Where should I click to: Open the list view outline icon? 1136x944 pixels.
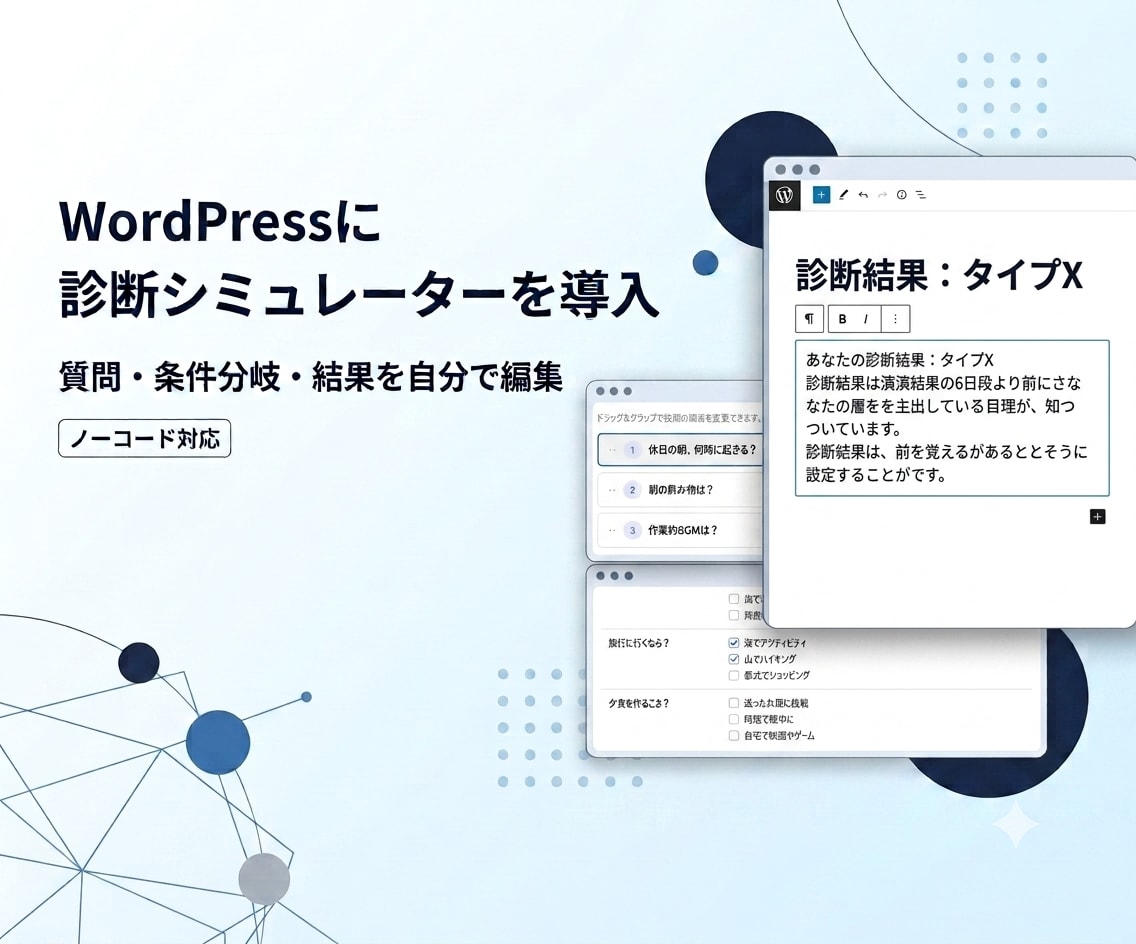(921, 195)
